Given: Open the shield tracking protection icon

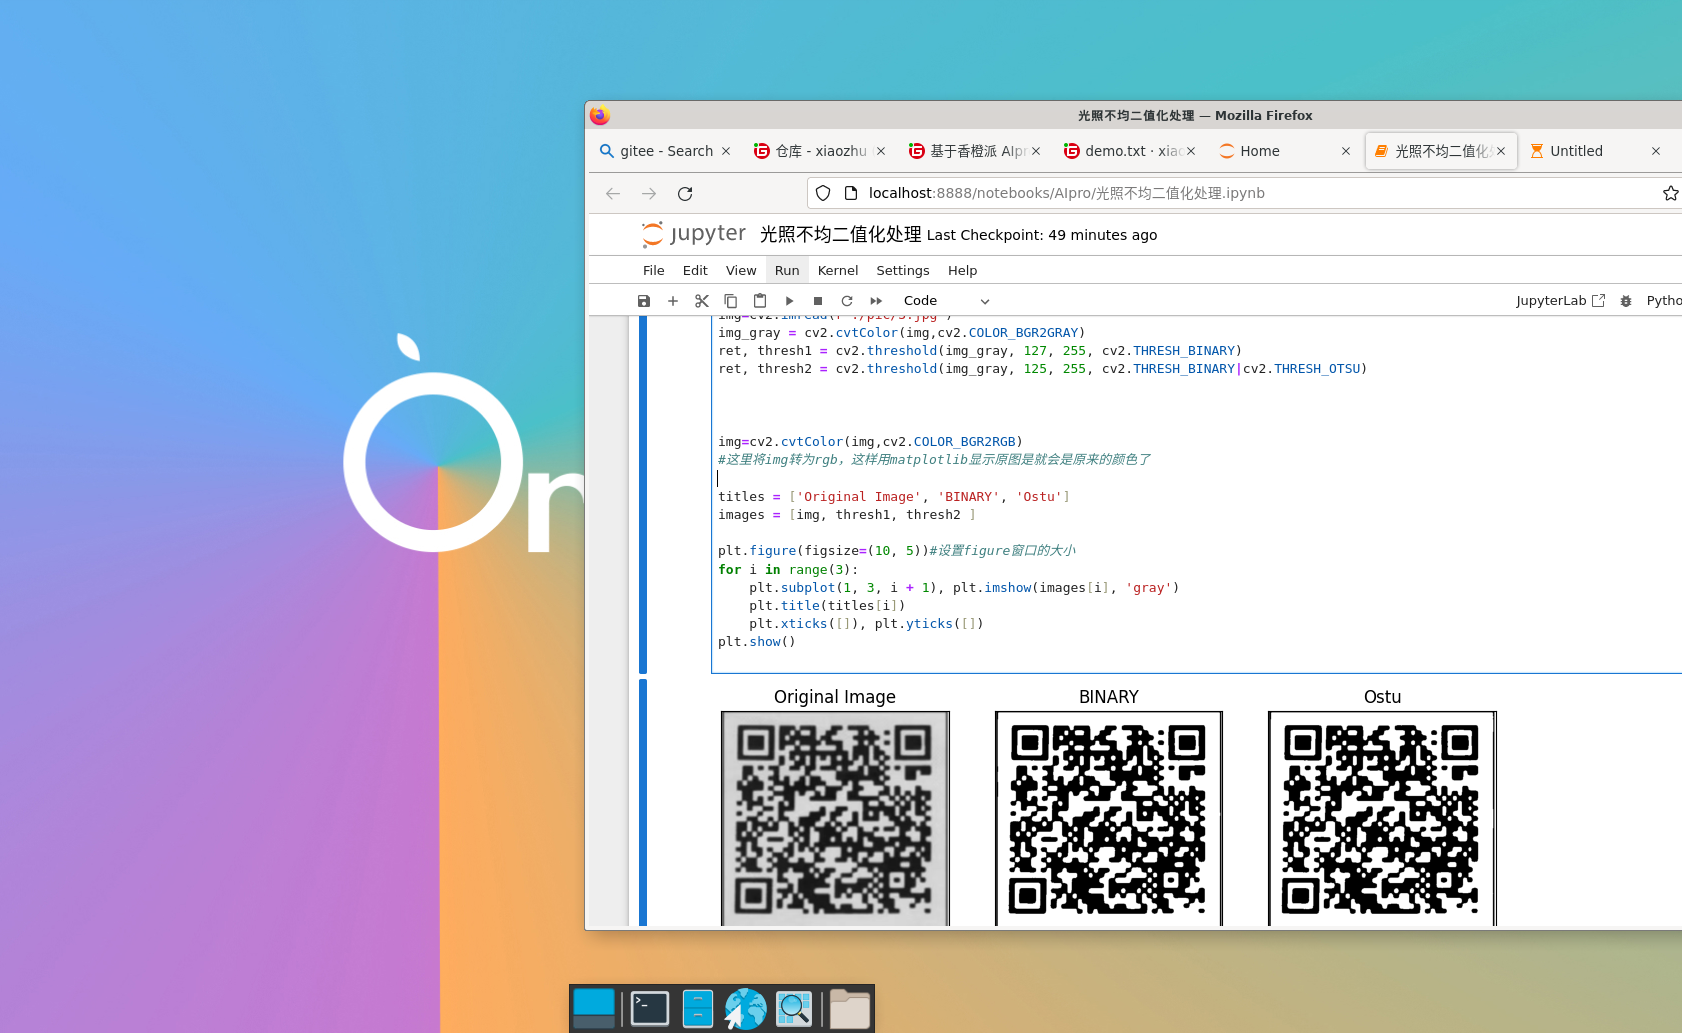Looking at the screenshot, I should point(823,193).
